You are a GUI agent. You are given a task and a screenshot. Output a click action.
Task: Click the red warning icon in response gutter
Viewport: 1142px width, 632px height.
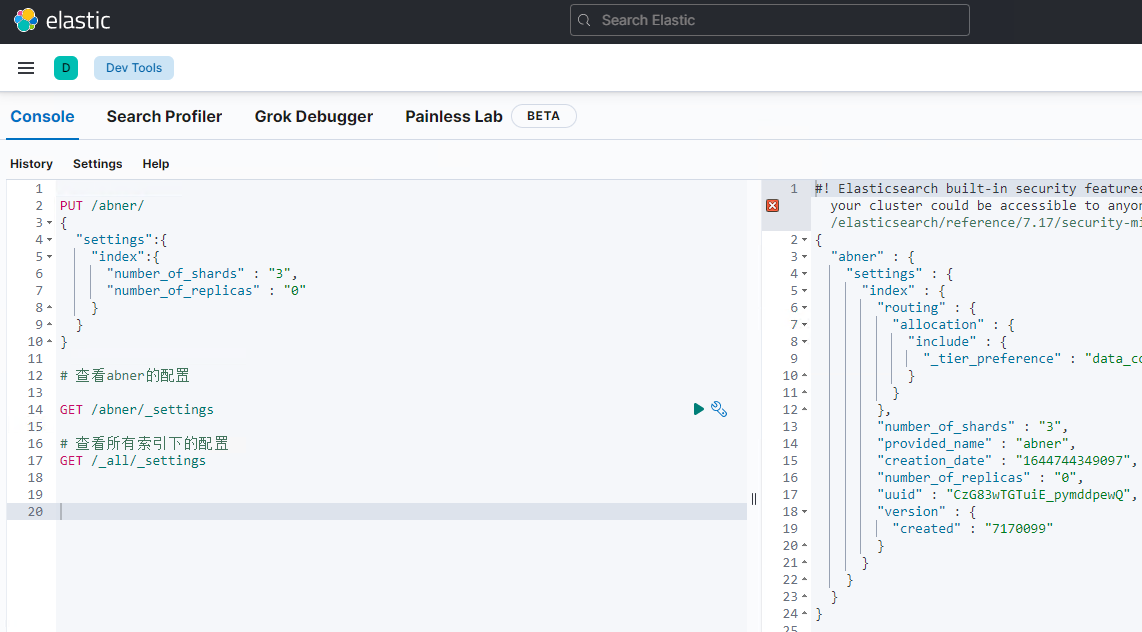pos(773,206)
